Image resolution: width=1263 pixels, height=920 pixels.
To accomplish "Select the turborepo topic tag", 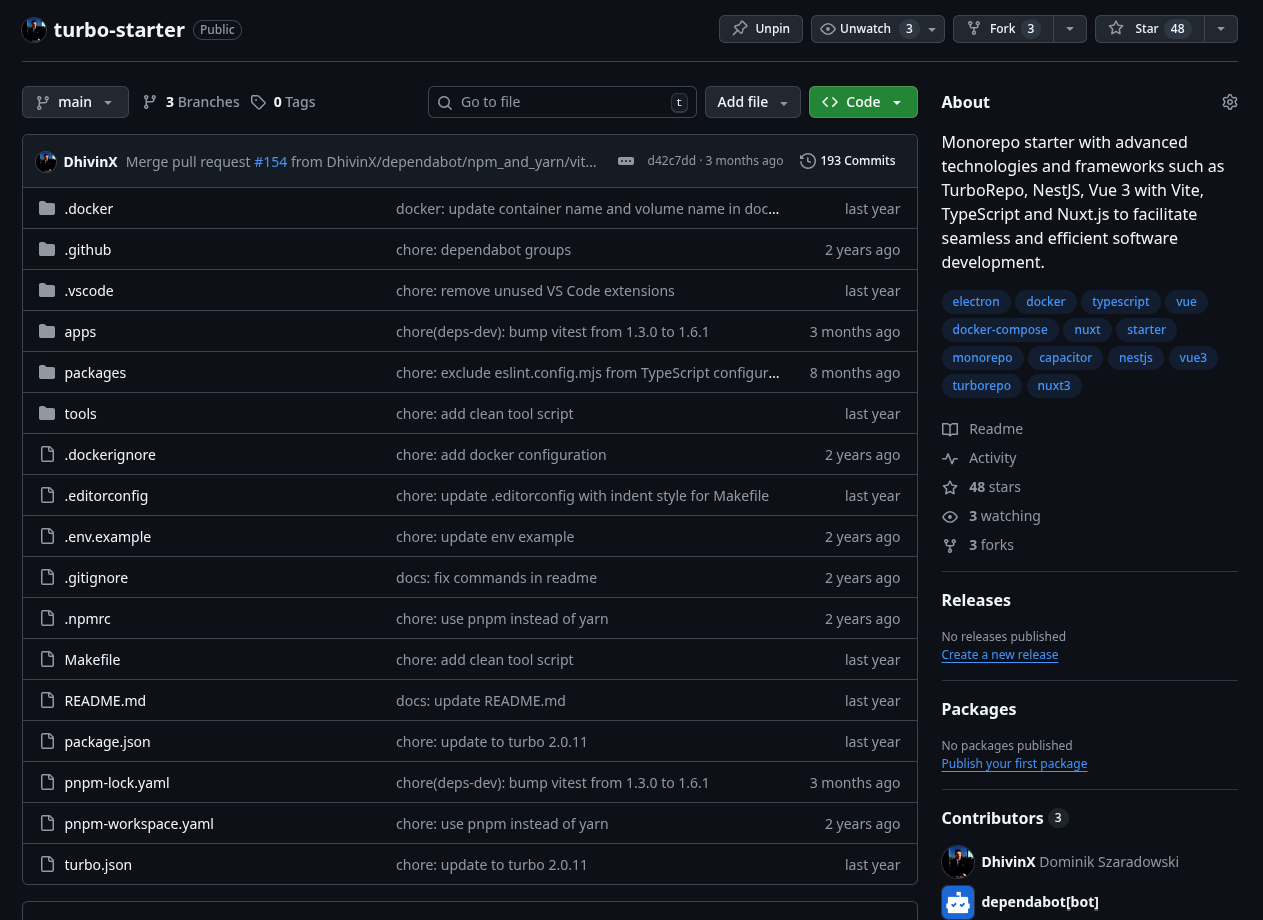I will (981, 386).
